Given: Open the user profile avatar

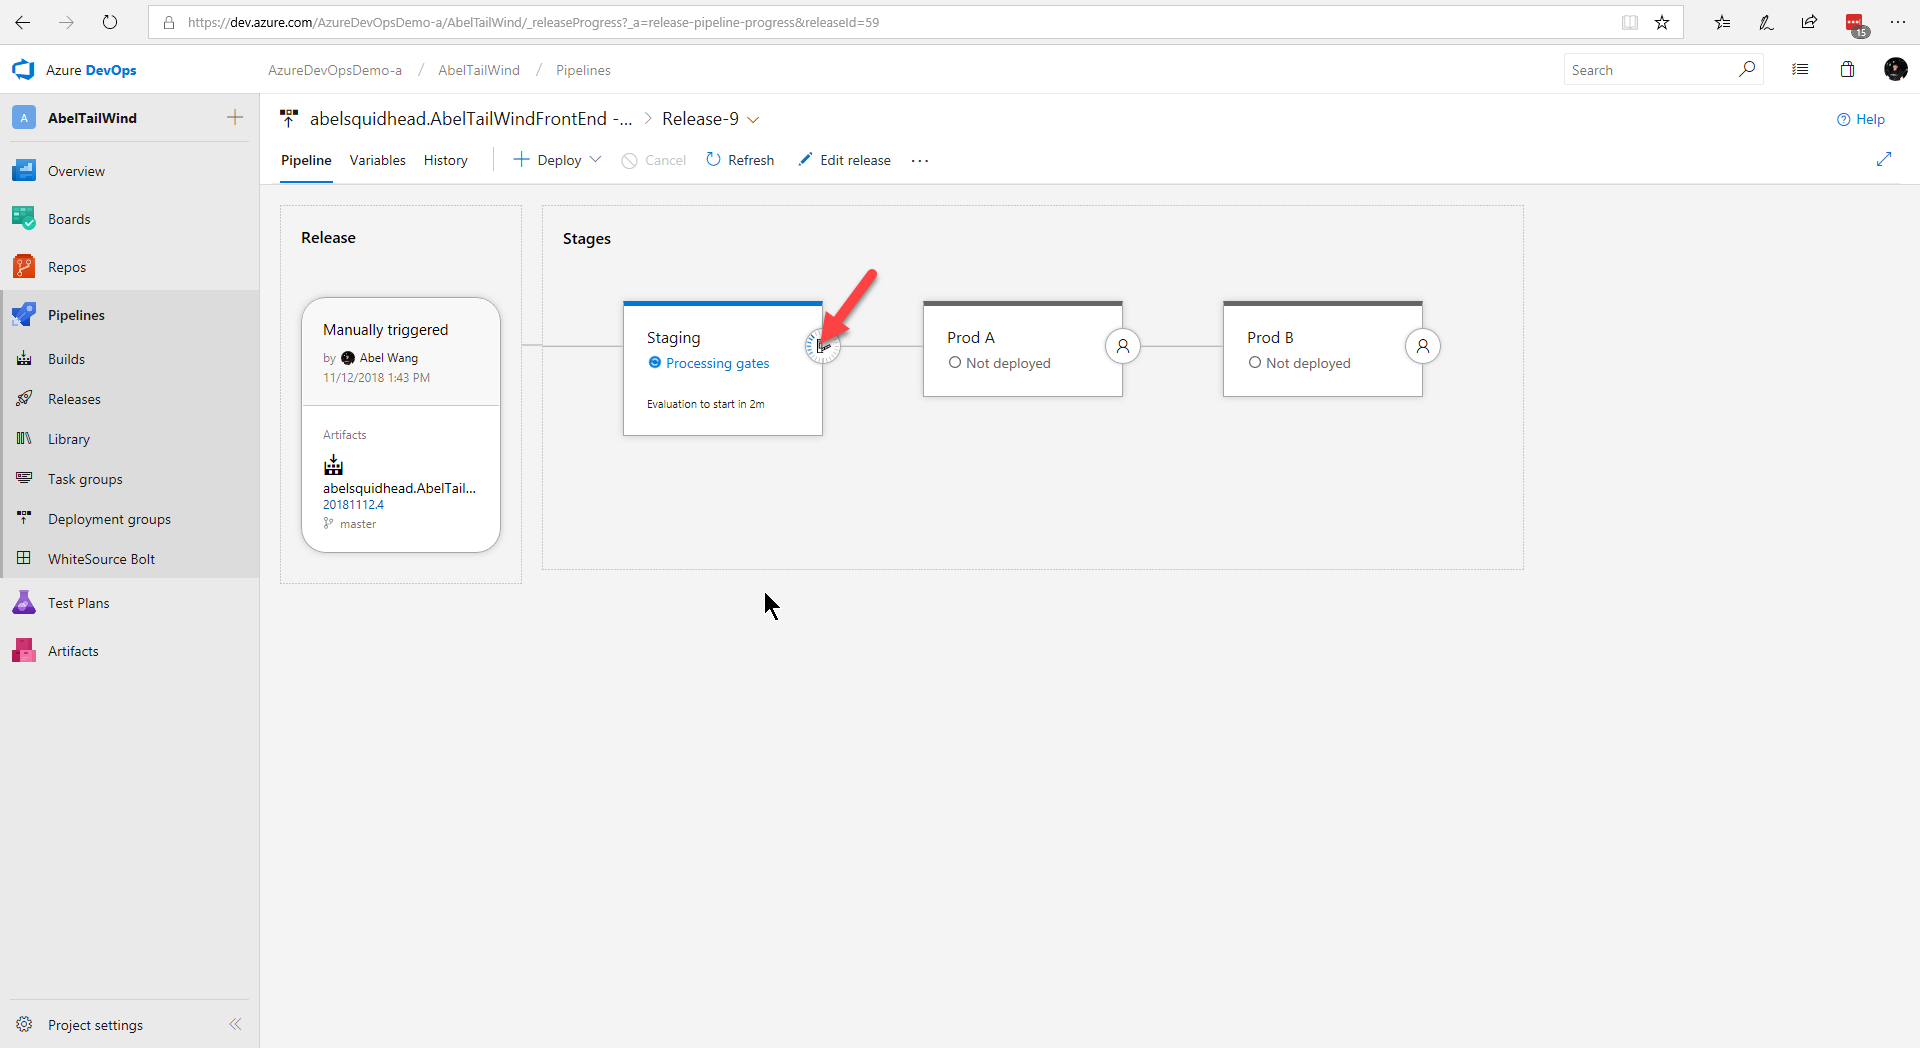Looking at the screenshot, I should click(1895, 69).
